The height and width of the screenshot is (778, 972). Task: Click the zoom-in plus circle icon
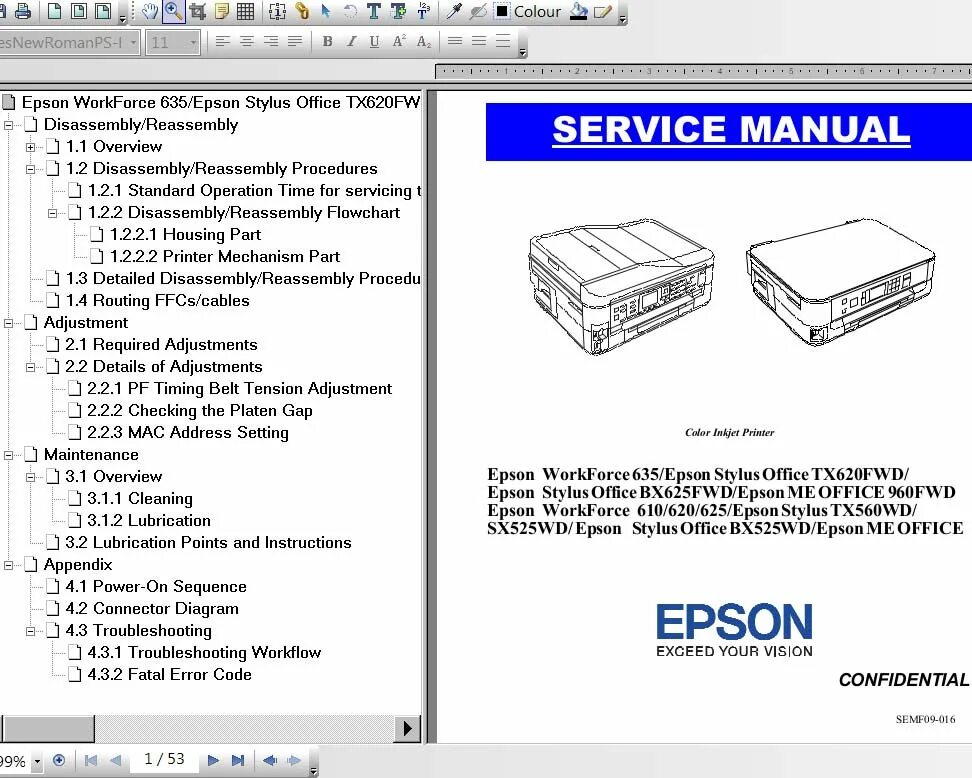pyautogui.click(x=59, y=760)
